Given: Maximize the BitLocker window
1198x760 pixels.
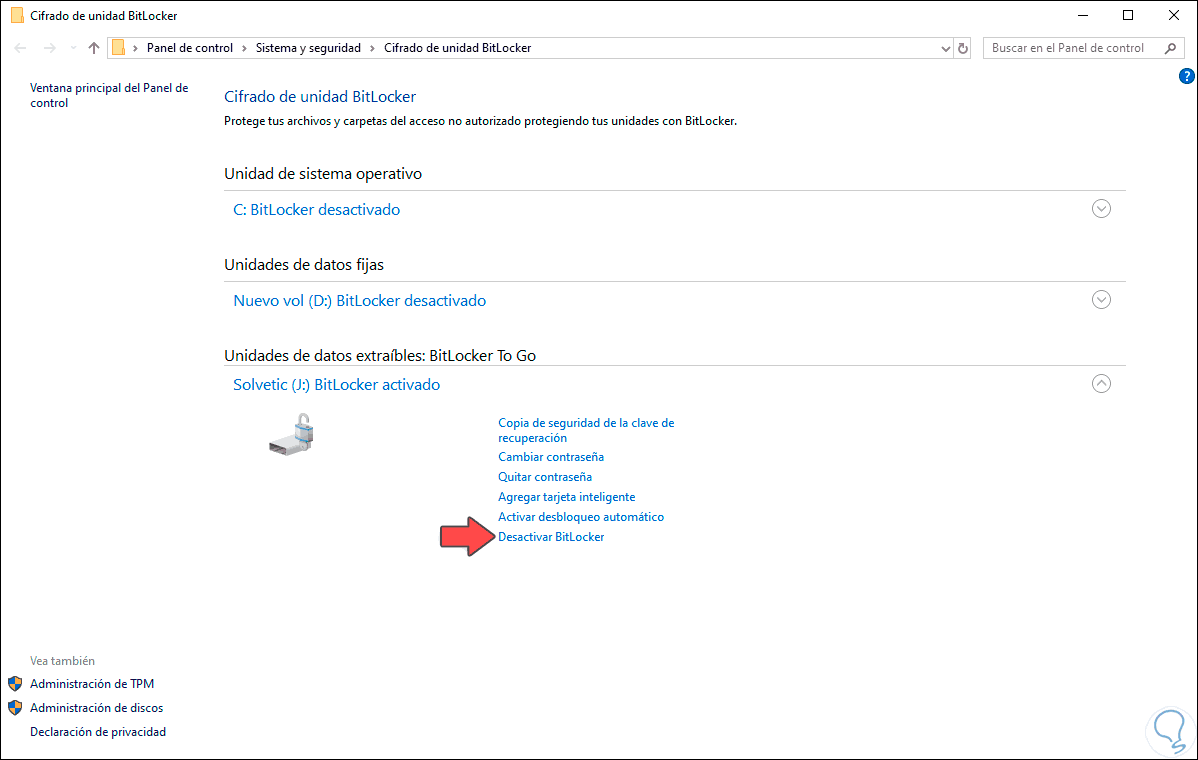Looking at the screenshot, I should (1128, 15).
